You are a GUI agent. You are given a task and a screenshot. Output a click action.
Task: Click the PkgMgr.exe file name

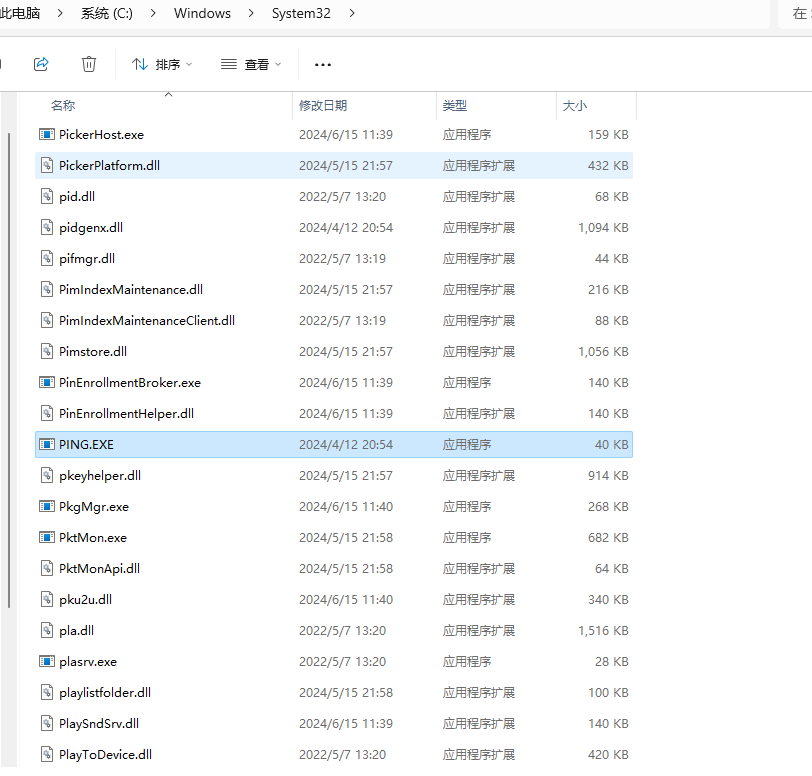[94, 507]
